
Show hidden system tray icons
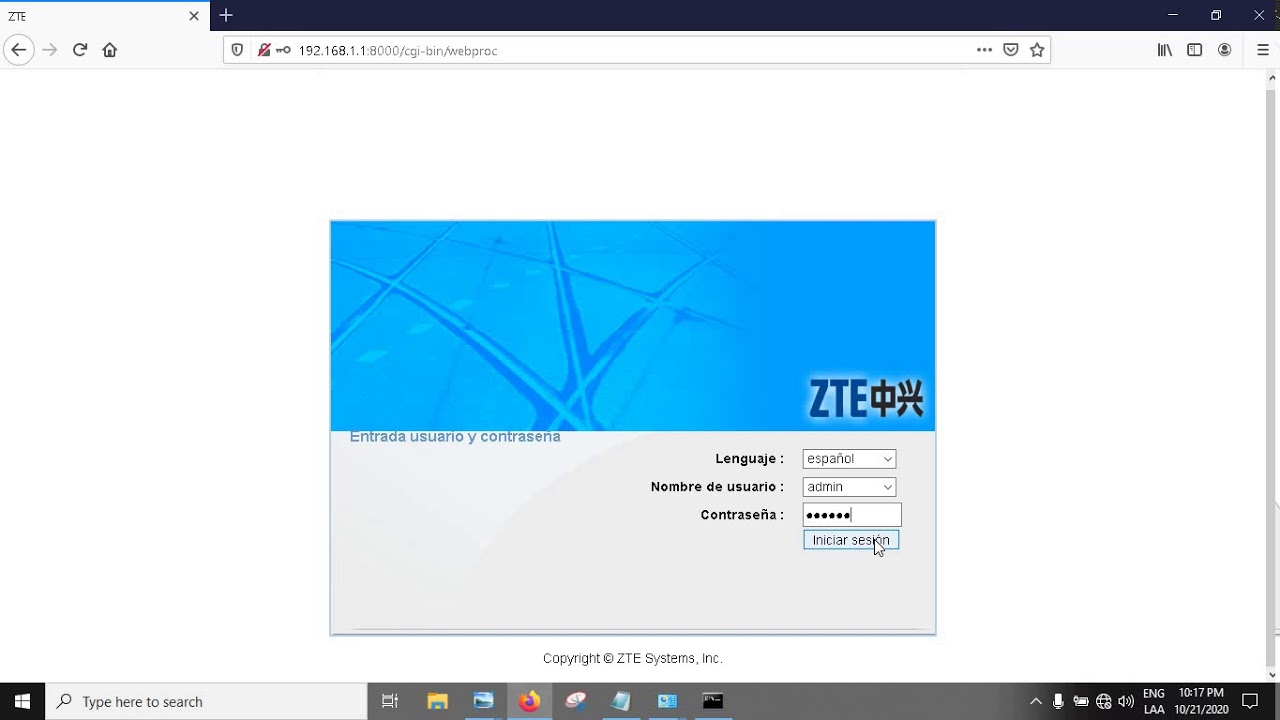pos(1036,701)
